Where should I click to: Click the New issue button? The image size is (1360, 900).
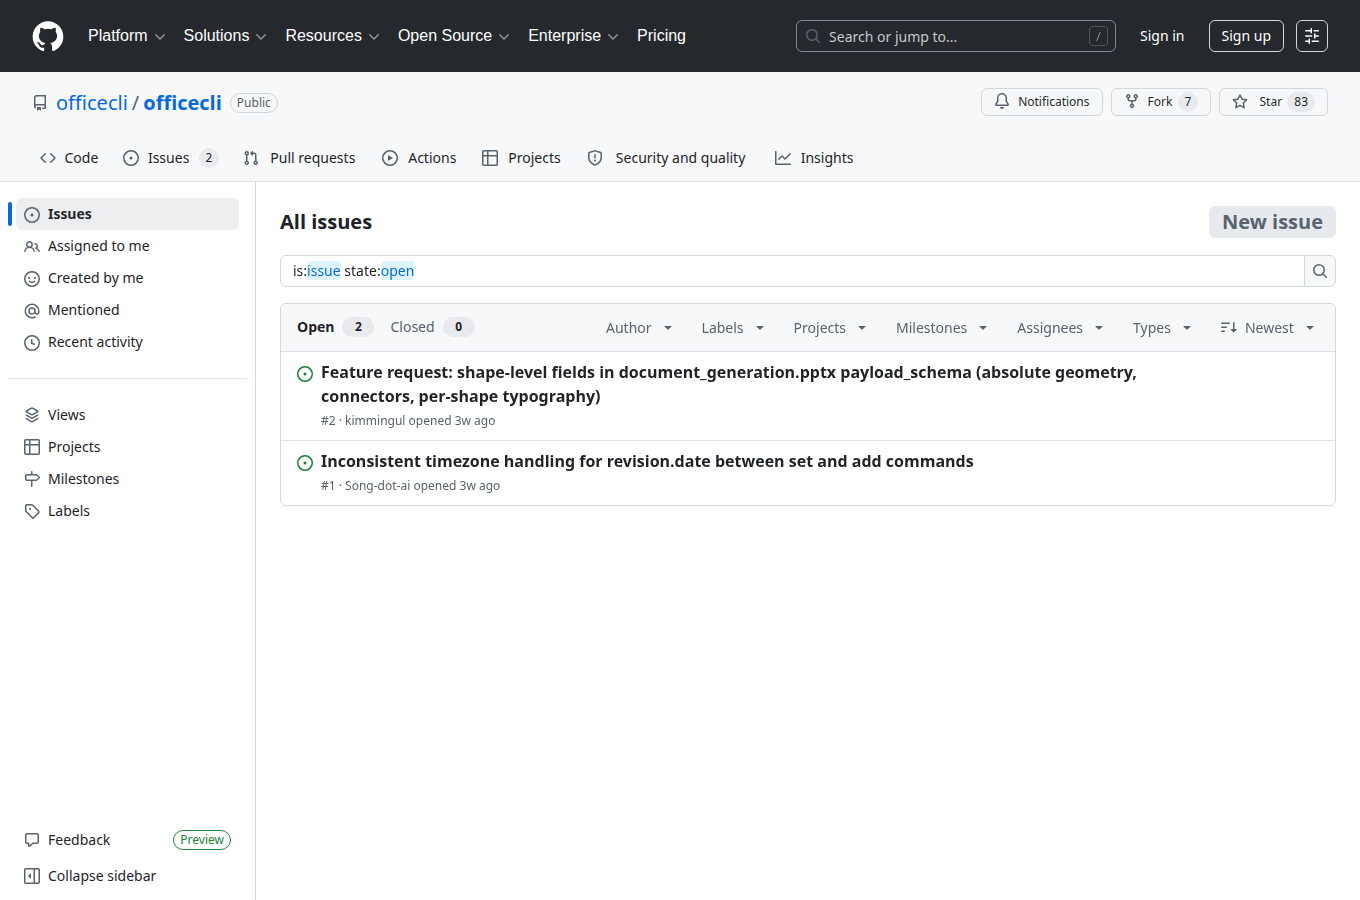tap(1272, 222)
